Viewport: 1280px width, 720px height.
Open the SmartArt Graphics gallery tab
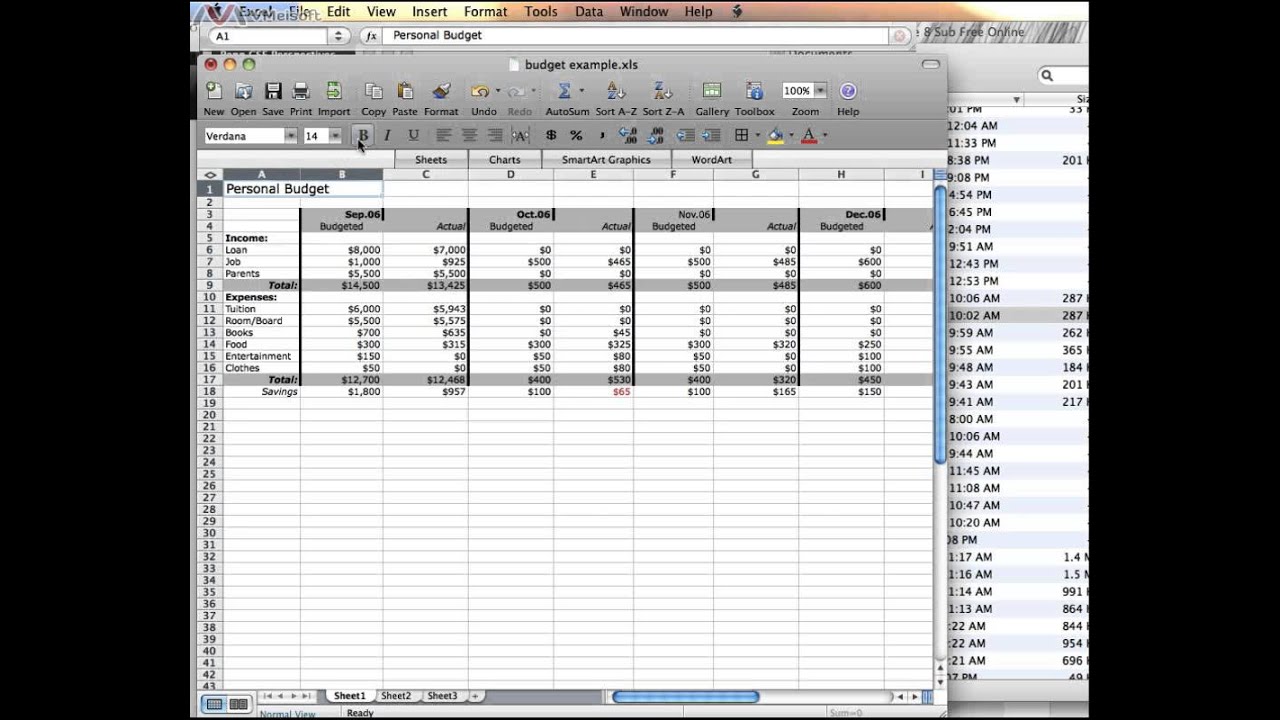[x=606, y=159]
